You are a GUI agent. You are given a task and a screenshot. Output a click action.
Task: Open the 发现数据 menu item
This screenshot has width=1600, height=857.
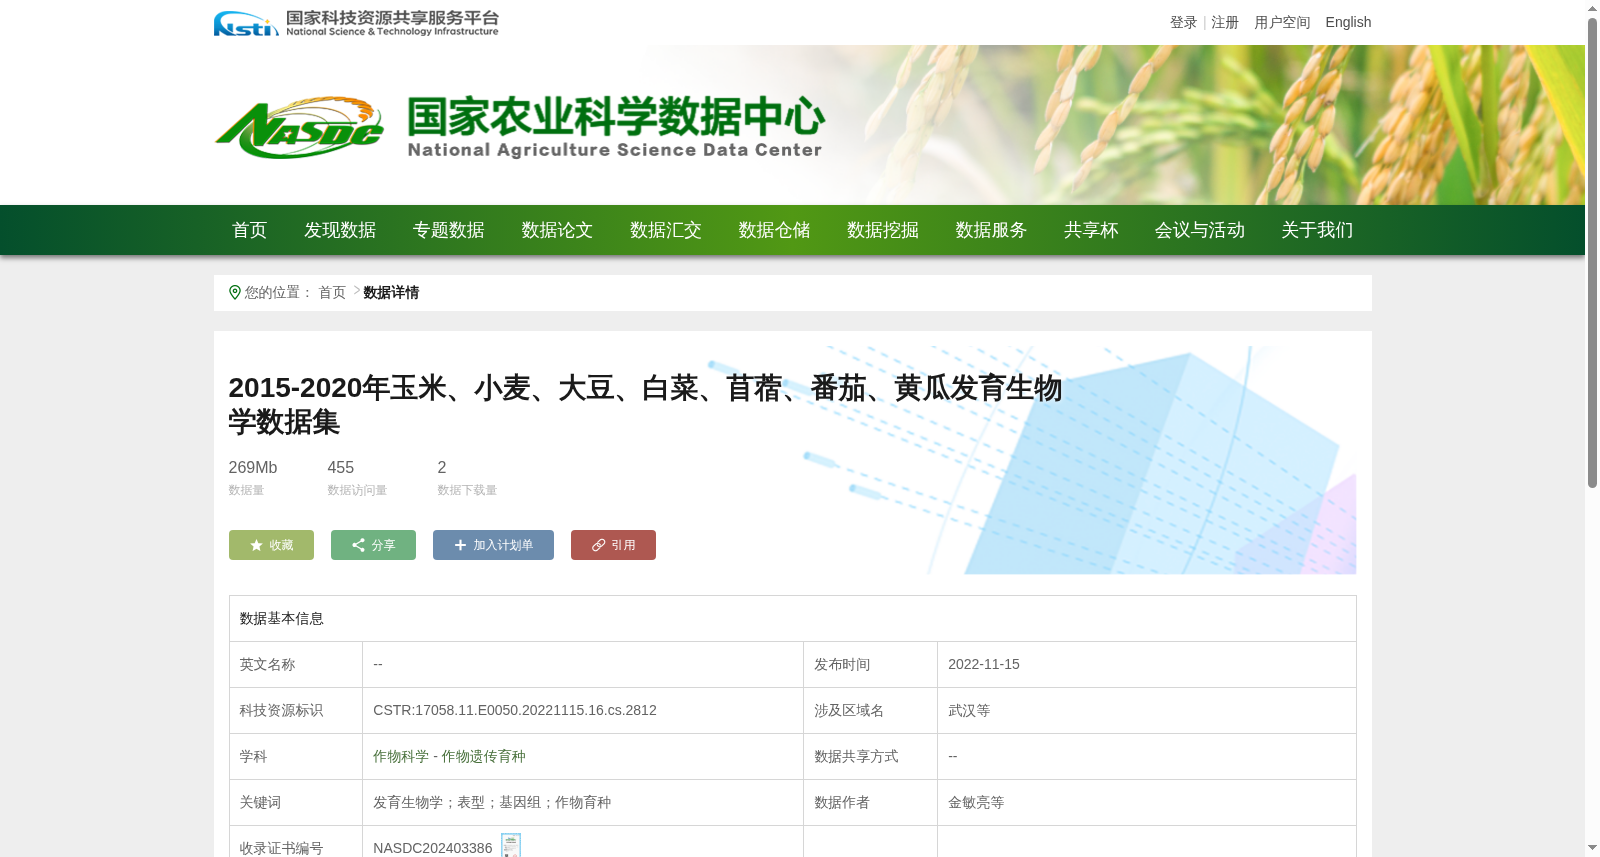click(x=340, y=230)
